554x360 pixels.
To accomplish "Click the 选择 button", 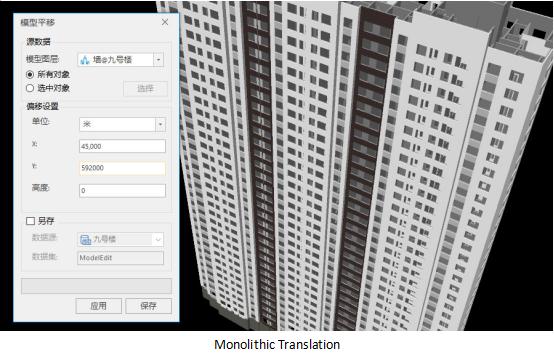I will pos(145,88).
